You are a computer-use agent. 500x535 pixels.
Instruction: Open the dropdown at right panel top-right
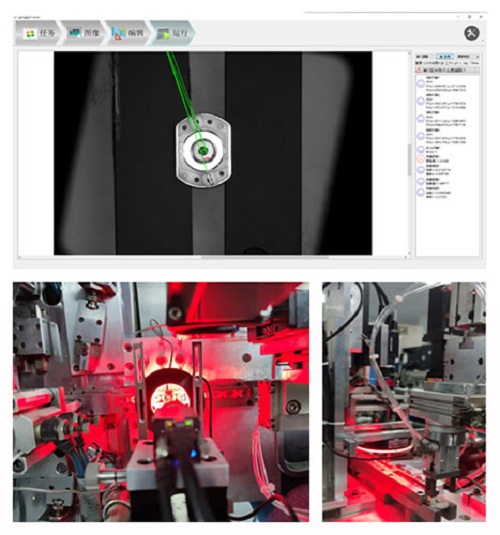pyautogui.click(x=468, y=56)
